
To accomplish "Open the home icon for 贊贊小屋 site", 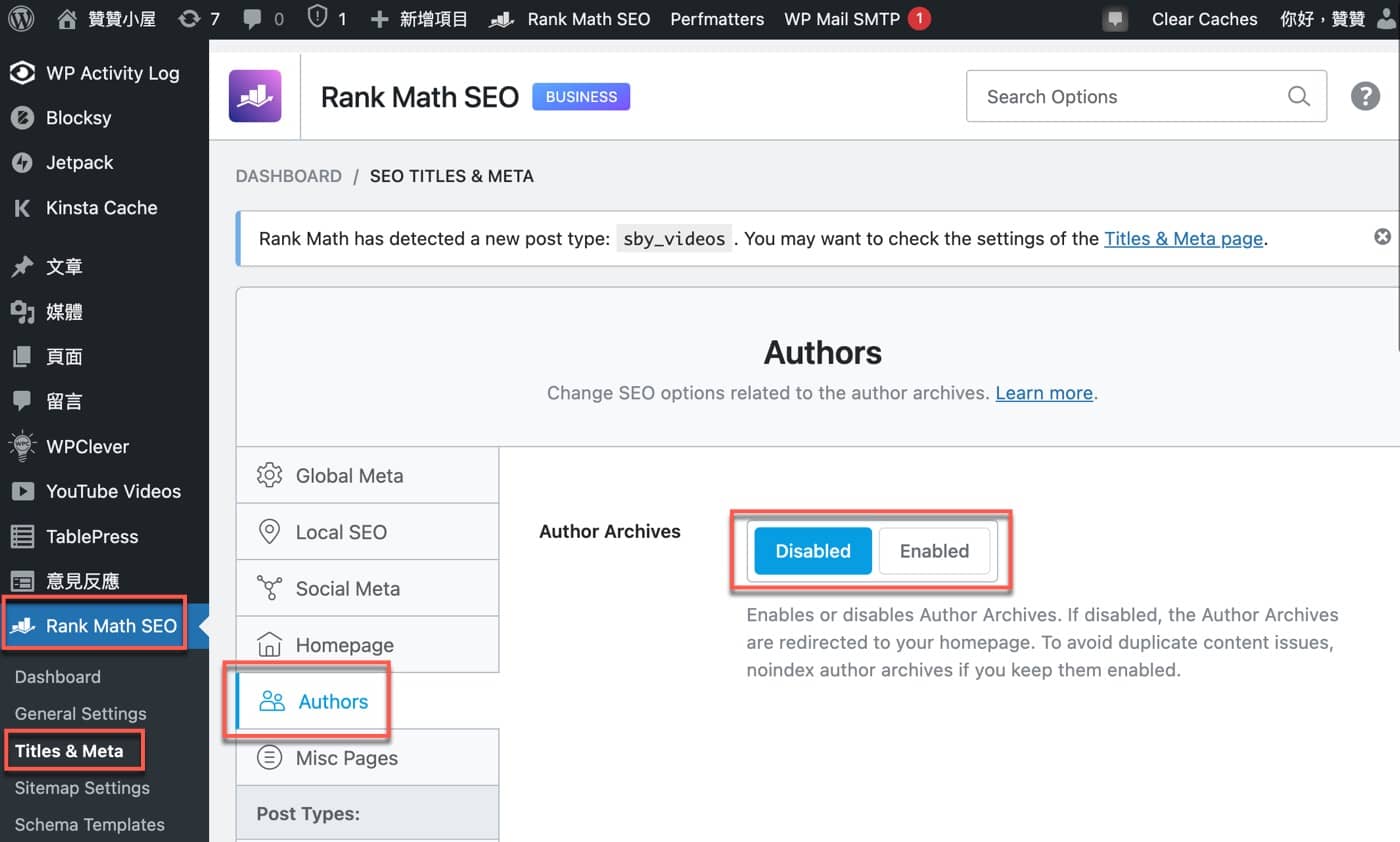I will click(x=67, y=19).
